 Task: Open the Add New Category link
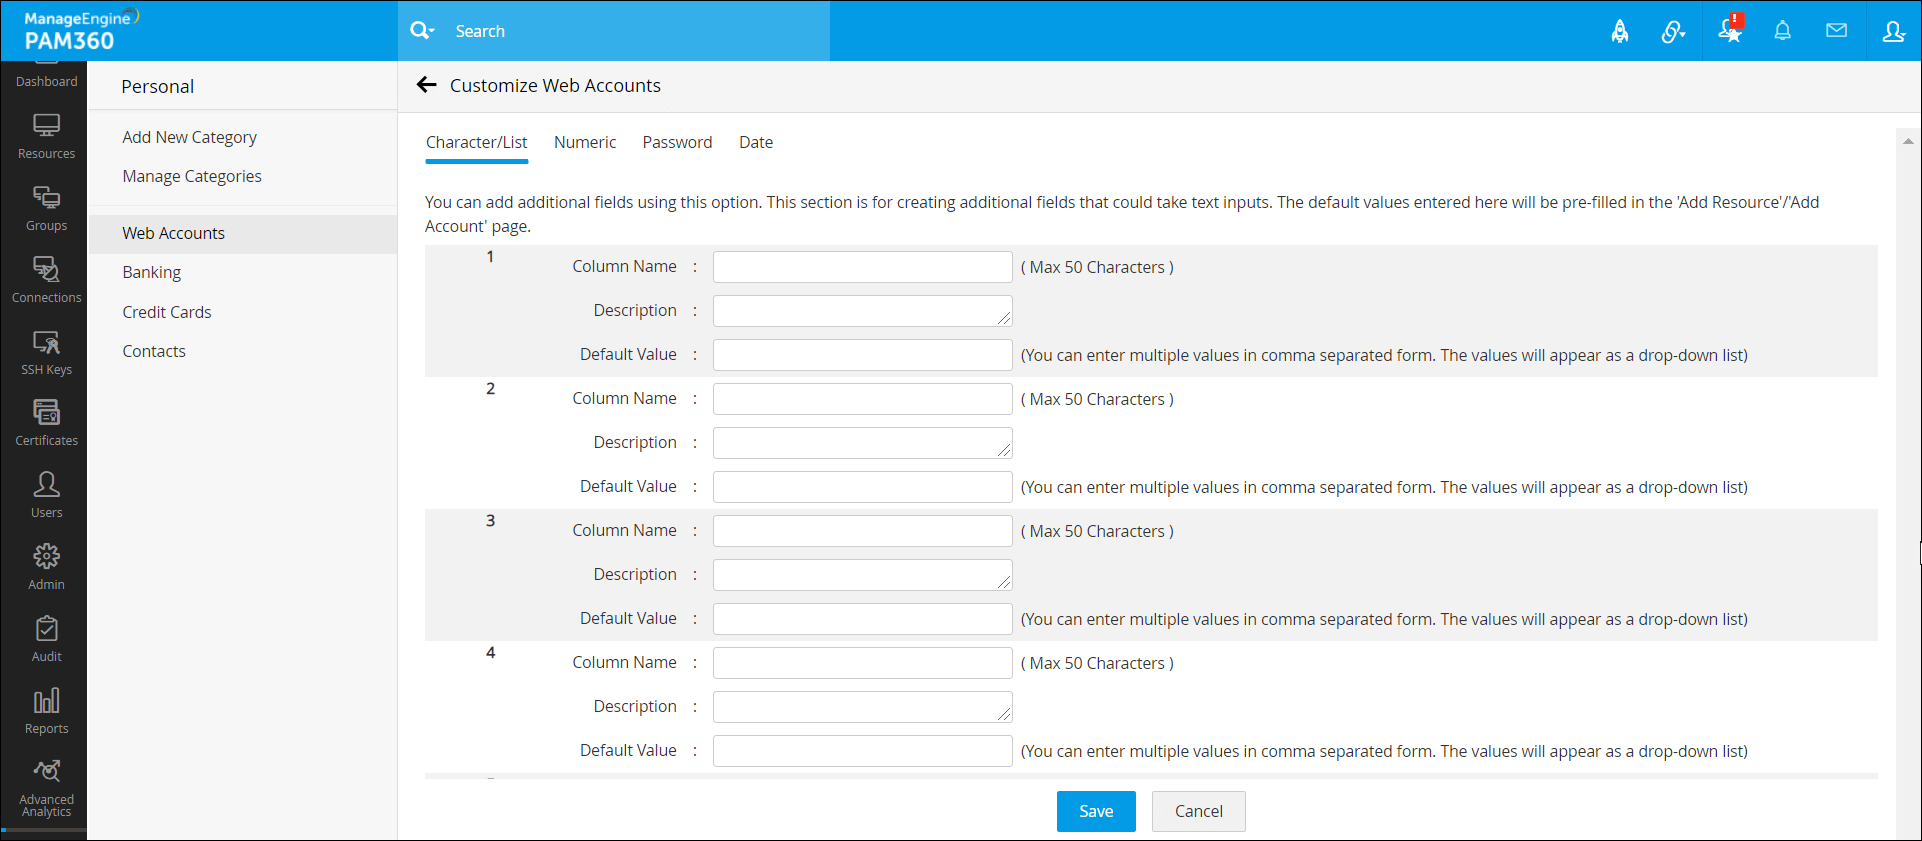pos(189,137)
